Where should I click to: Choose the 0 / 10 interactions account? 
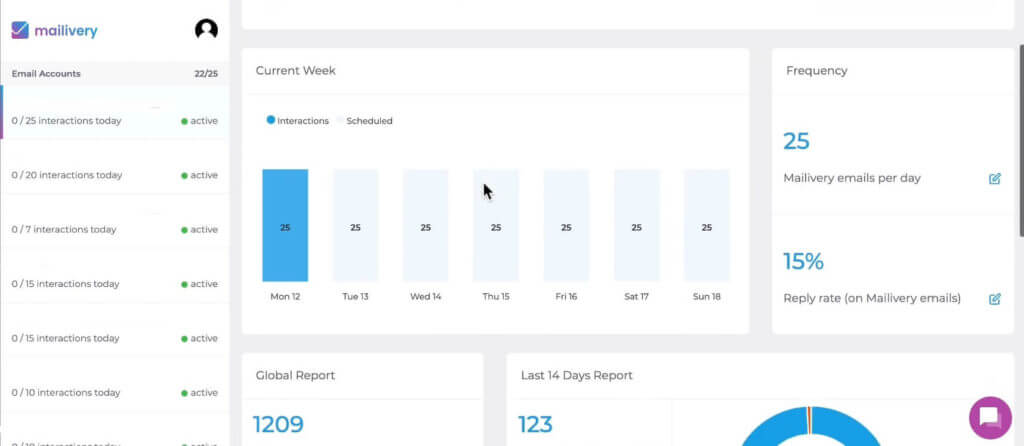coord(66,393)
